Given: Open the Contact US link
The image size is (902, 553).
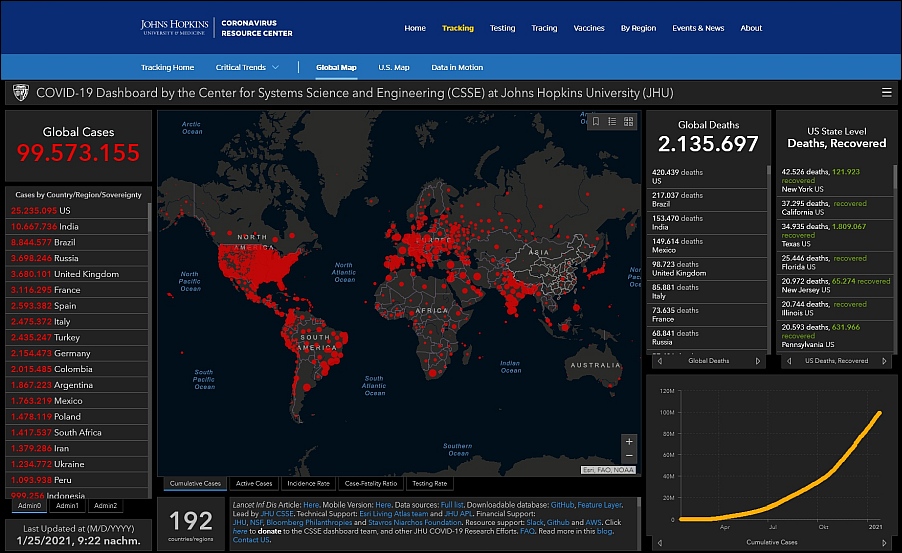Looking at the screenshot, I should pyautogui.click(x=251, y=540).
